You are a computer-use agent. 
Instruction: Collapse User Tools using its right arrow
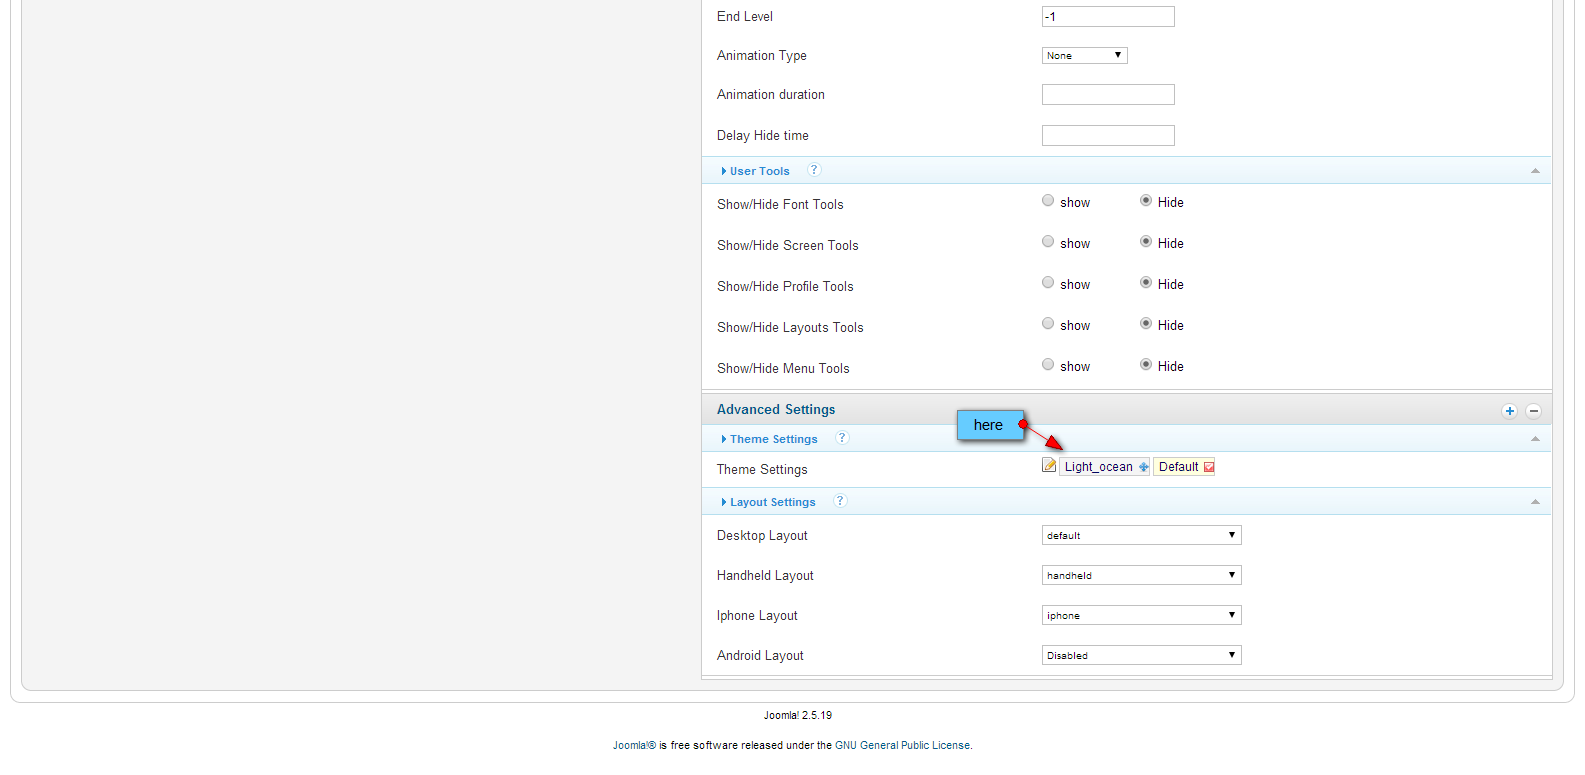click(x=1535, y=171)
